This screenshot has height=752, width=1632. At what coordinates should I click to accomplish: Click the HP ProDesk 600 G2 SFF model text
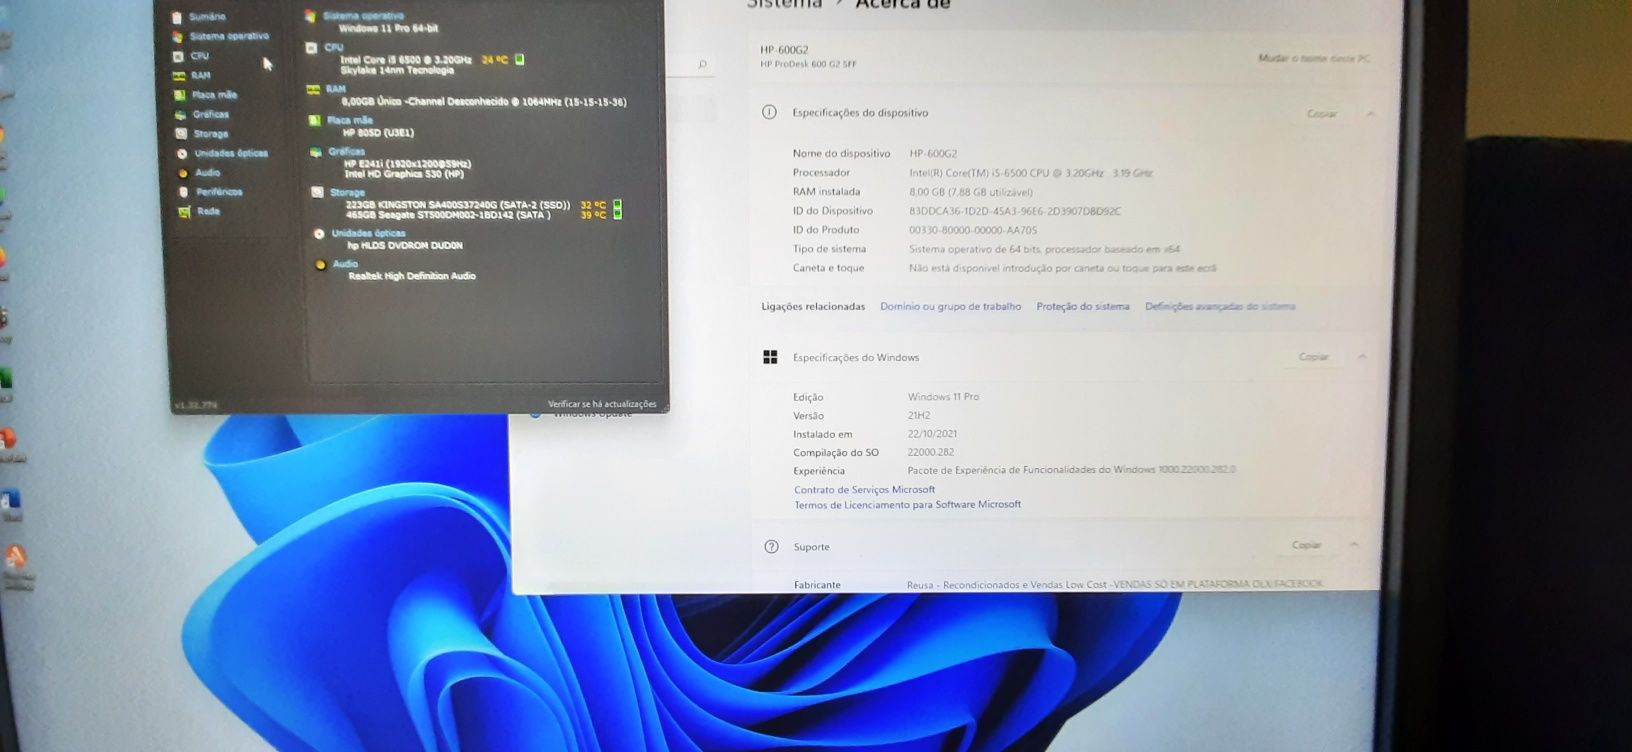pyautogui.click(x=808, y=64)
